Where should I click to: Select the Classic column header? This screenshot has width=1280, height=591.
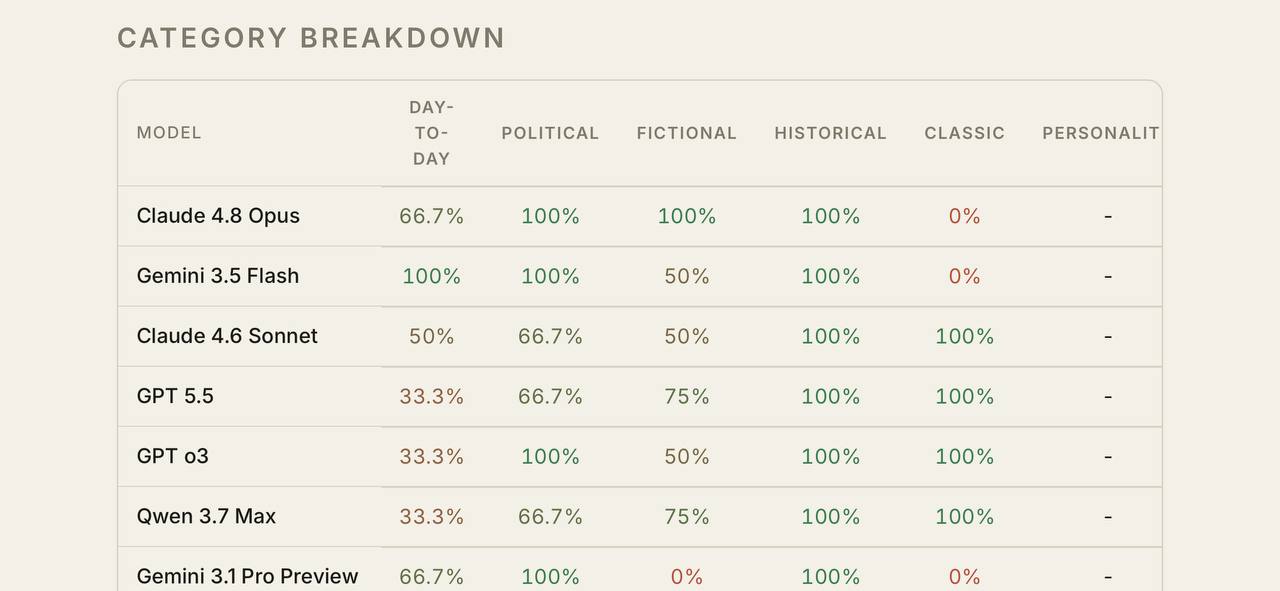(964, 133)
